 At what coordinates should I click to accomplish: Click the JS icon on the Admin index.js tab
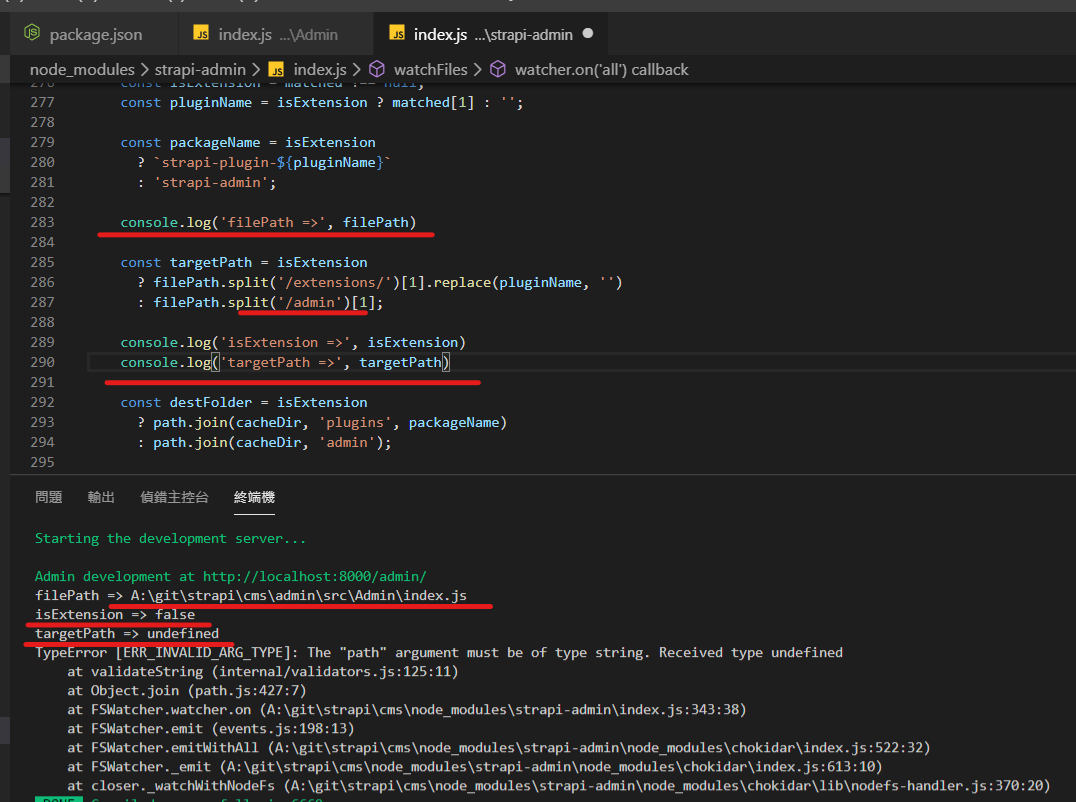(x=201, y=32)
